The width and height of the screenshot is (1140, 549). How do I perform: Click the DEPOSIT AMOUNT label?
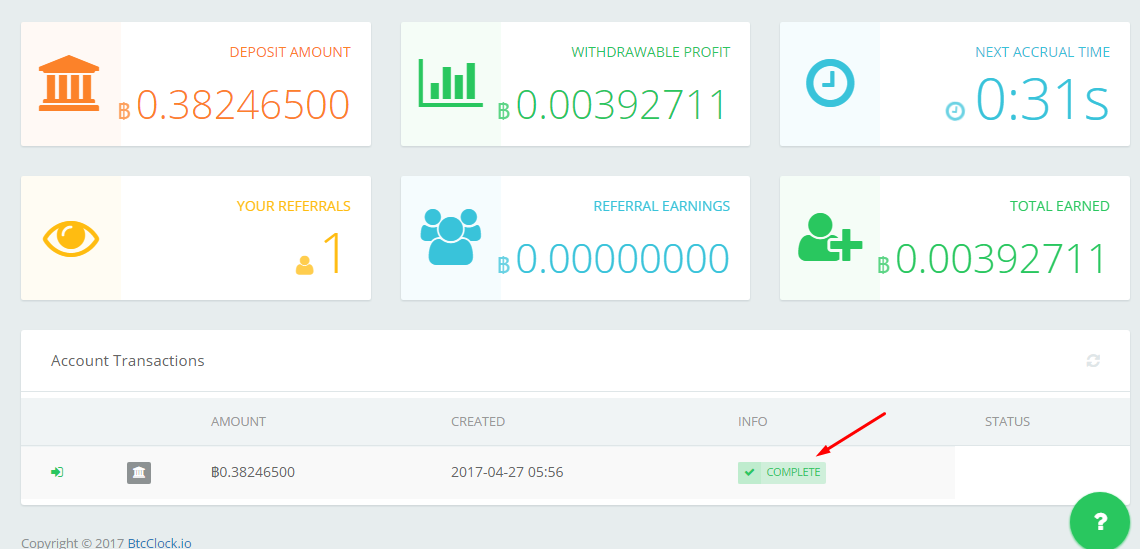coord(290,52)
